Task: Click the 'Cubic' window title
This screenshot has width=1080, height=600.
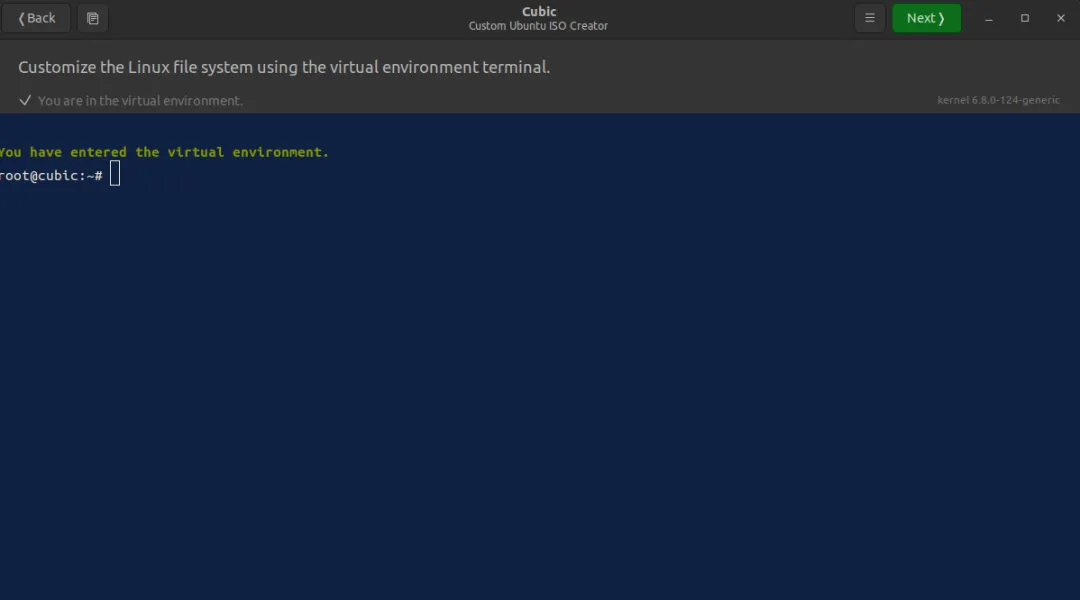Action: (539, 11)
